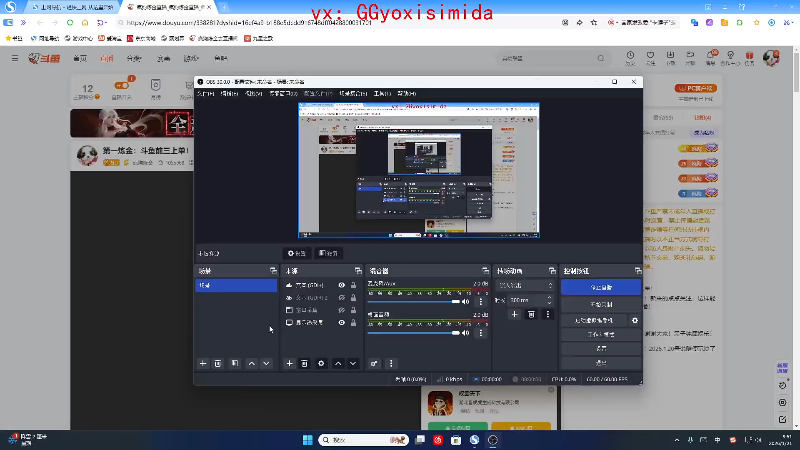Open Douyu hamburger menu icon in the browser page
This screenshot has height=450, width=800.
(15, 58)
